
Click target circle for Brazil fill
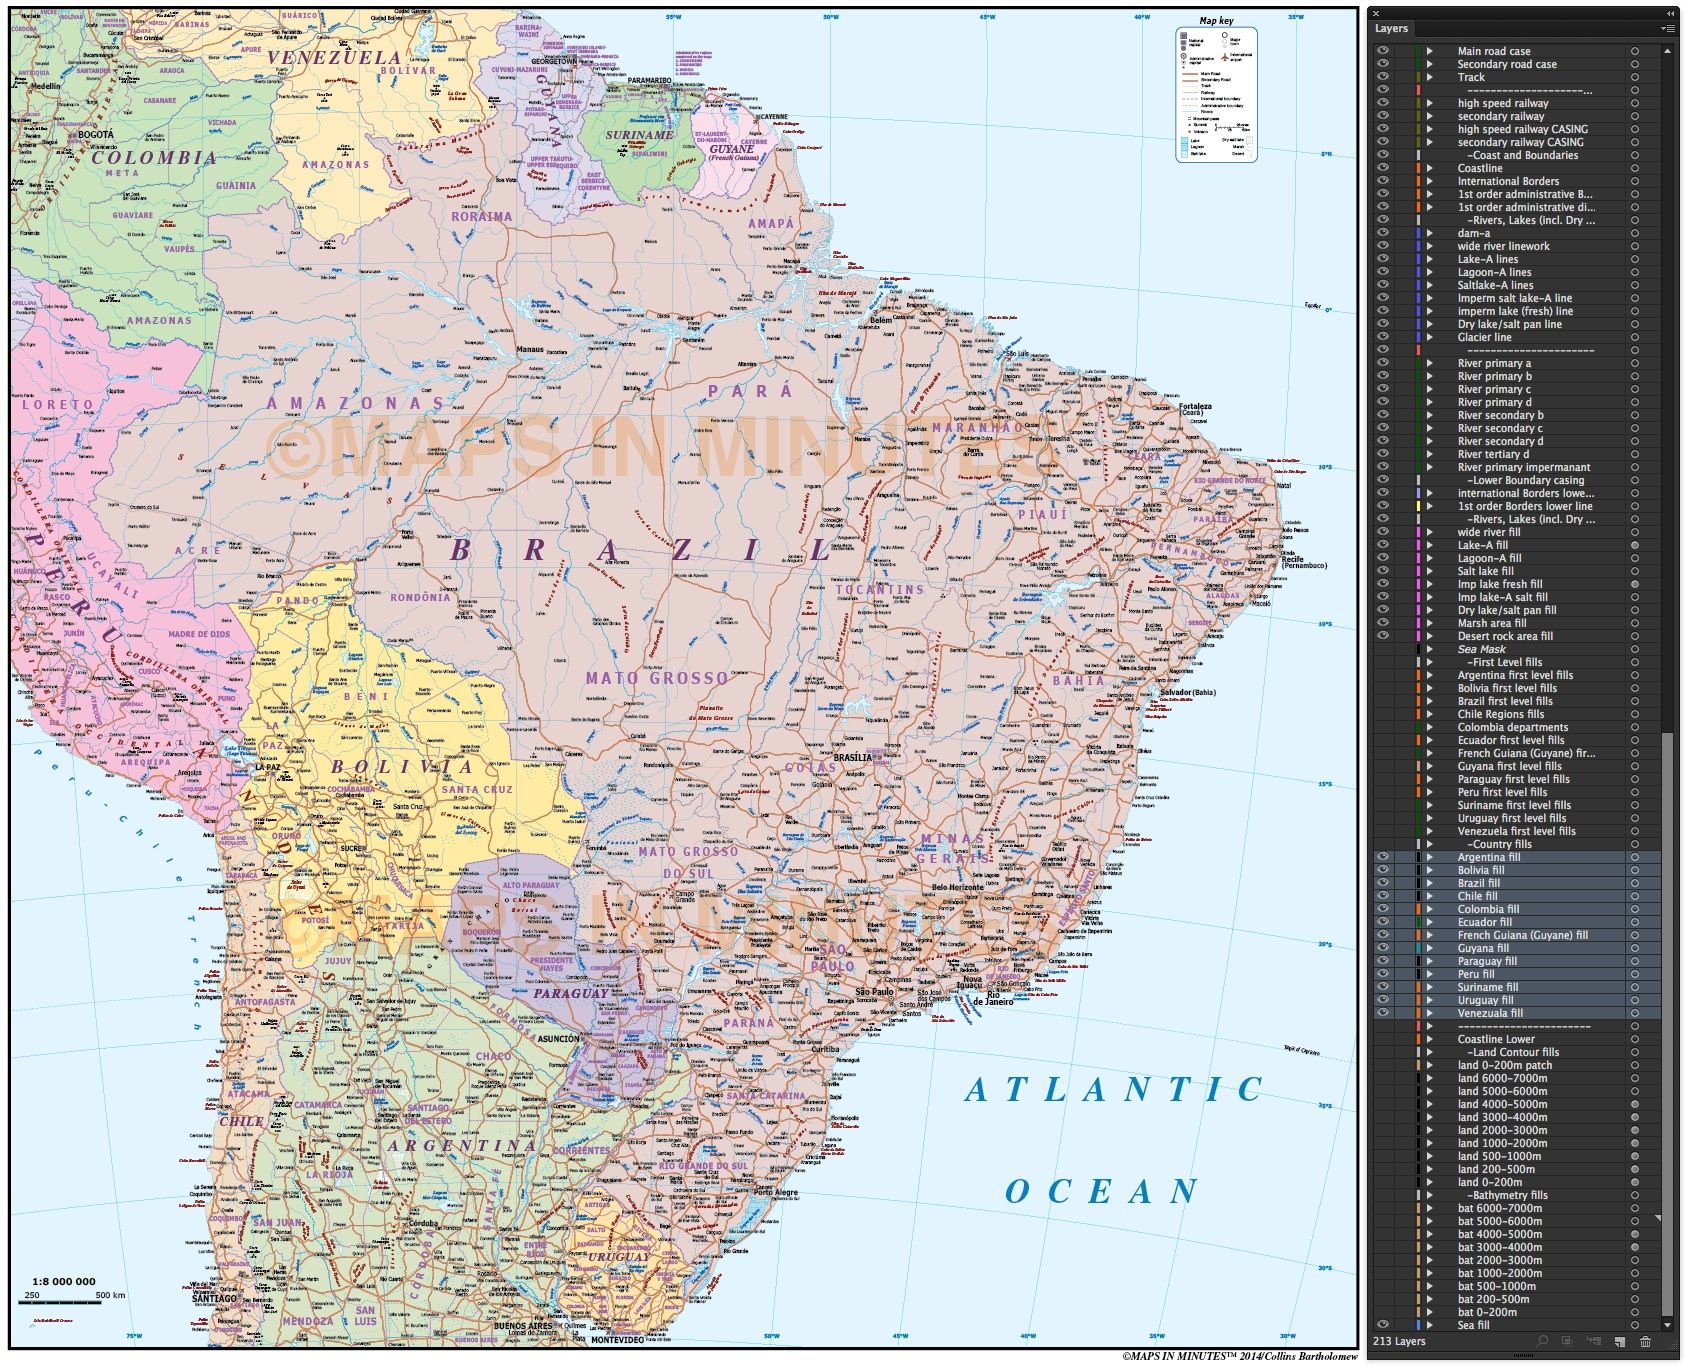[1635, 883]
